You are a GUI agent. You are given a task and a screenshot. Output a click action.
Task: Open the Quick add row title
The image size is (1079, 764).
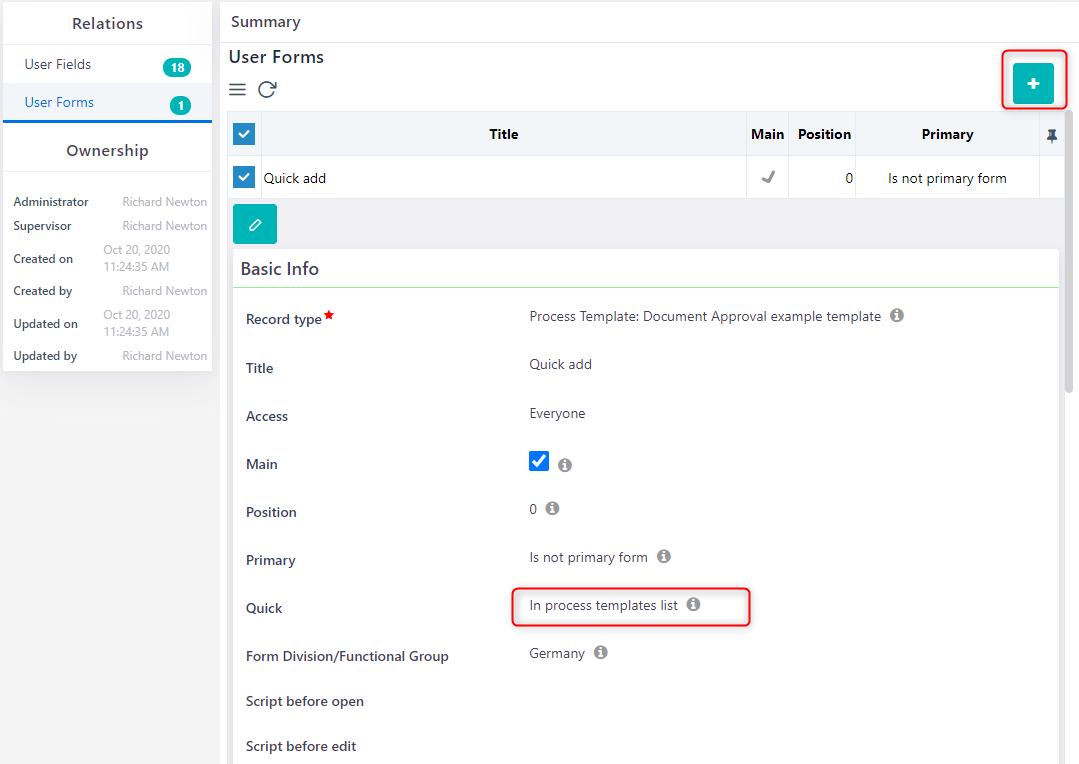295,179
